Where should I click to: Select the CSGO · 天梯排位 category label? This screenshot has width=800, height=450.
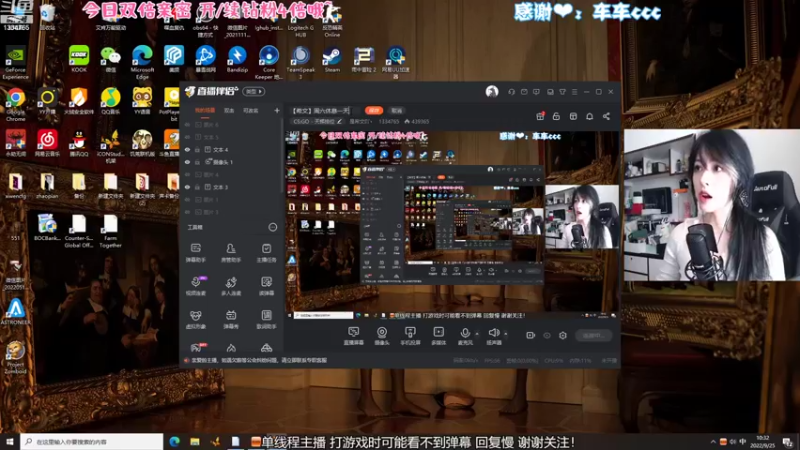click(314, 121)
